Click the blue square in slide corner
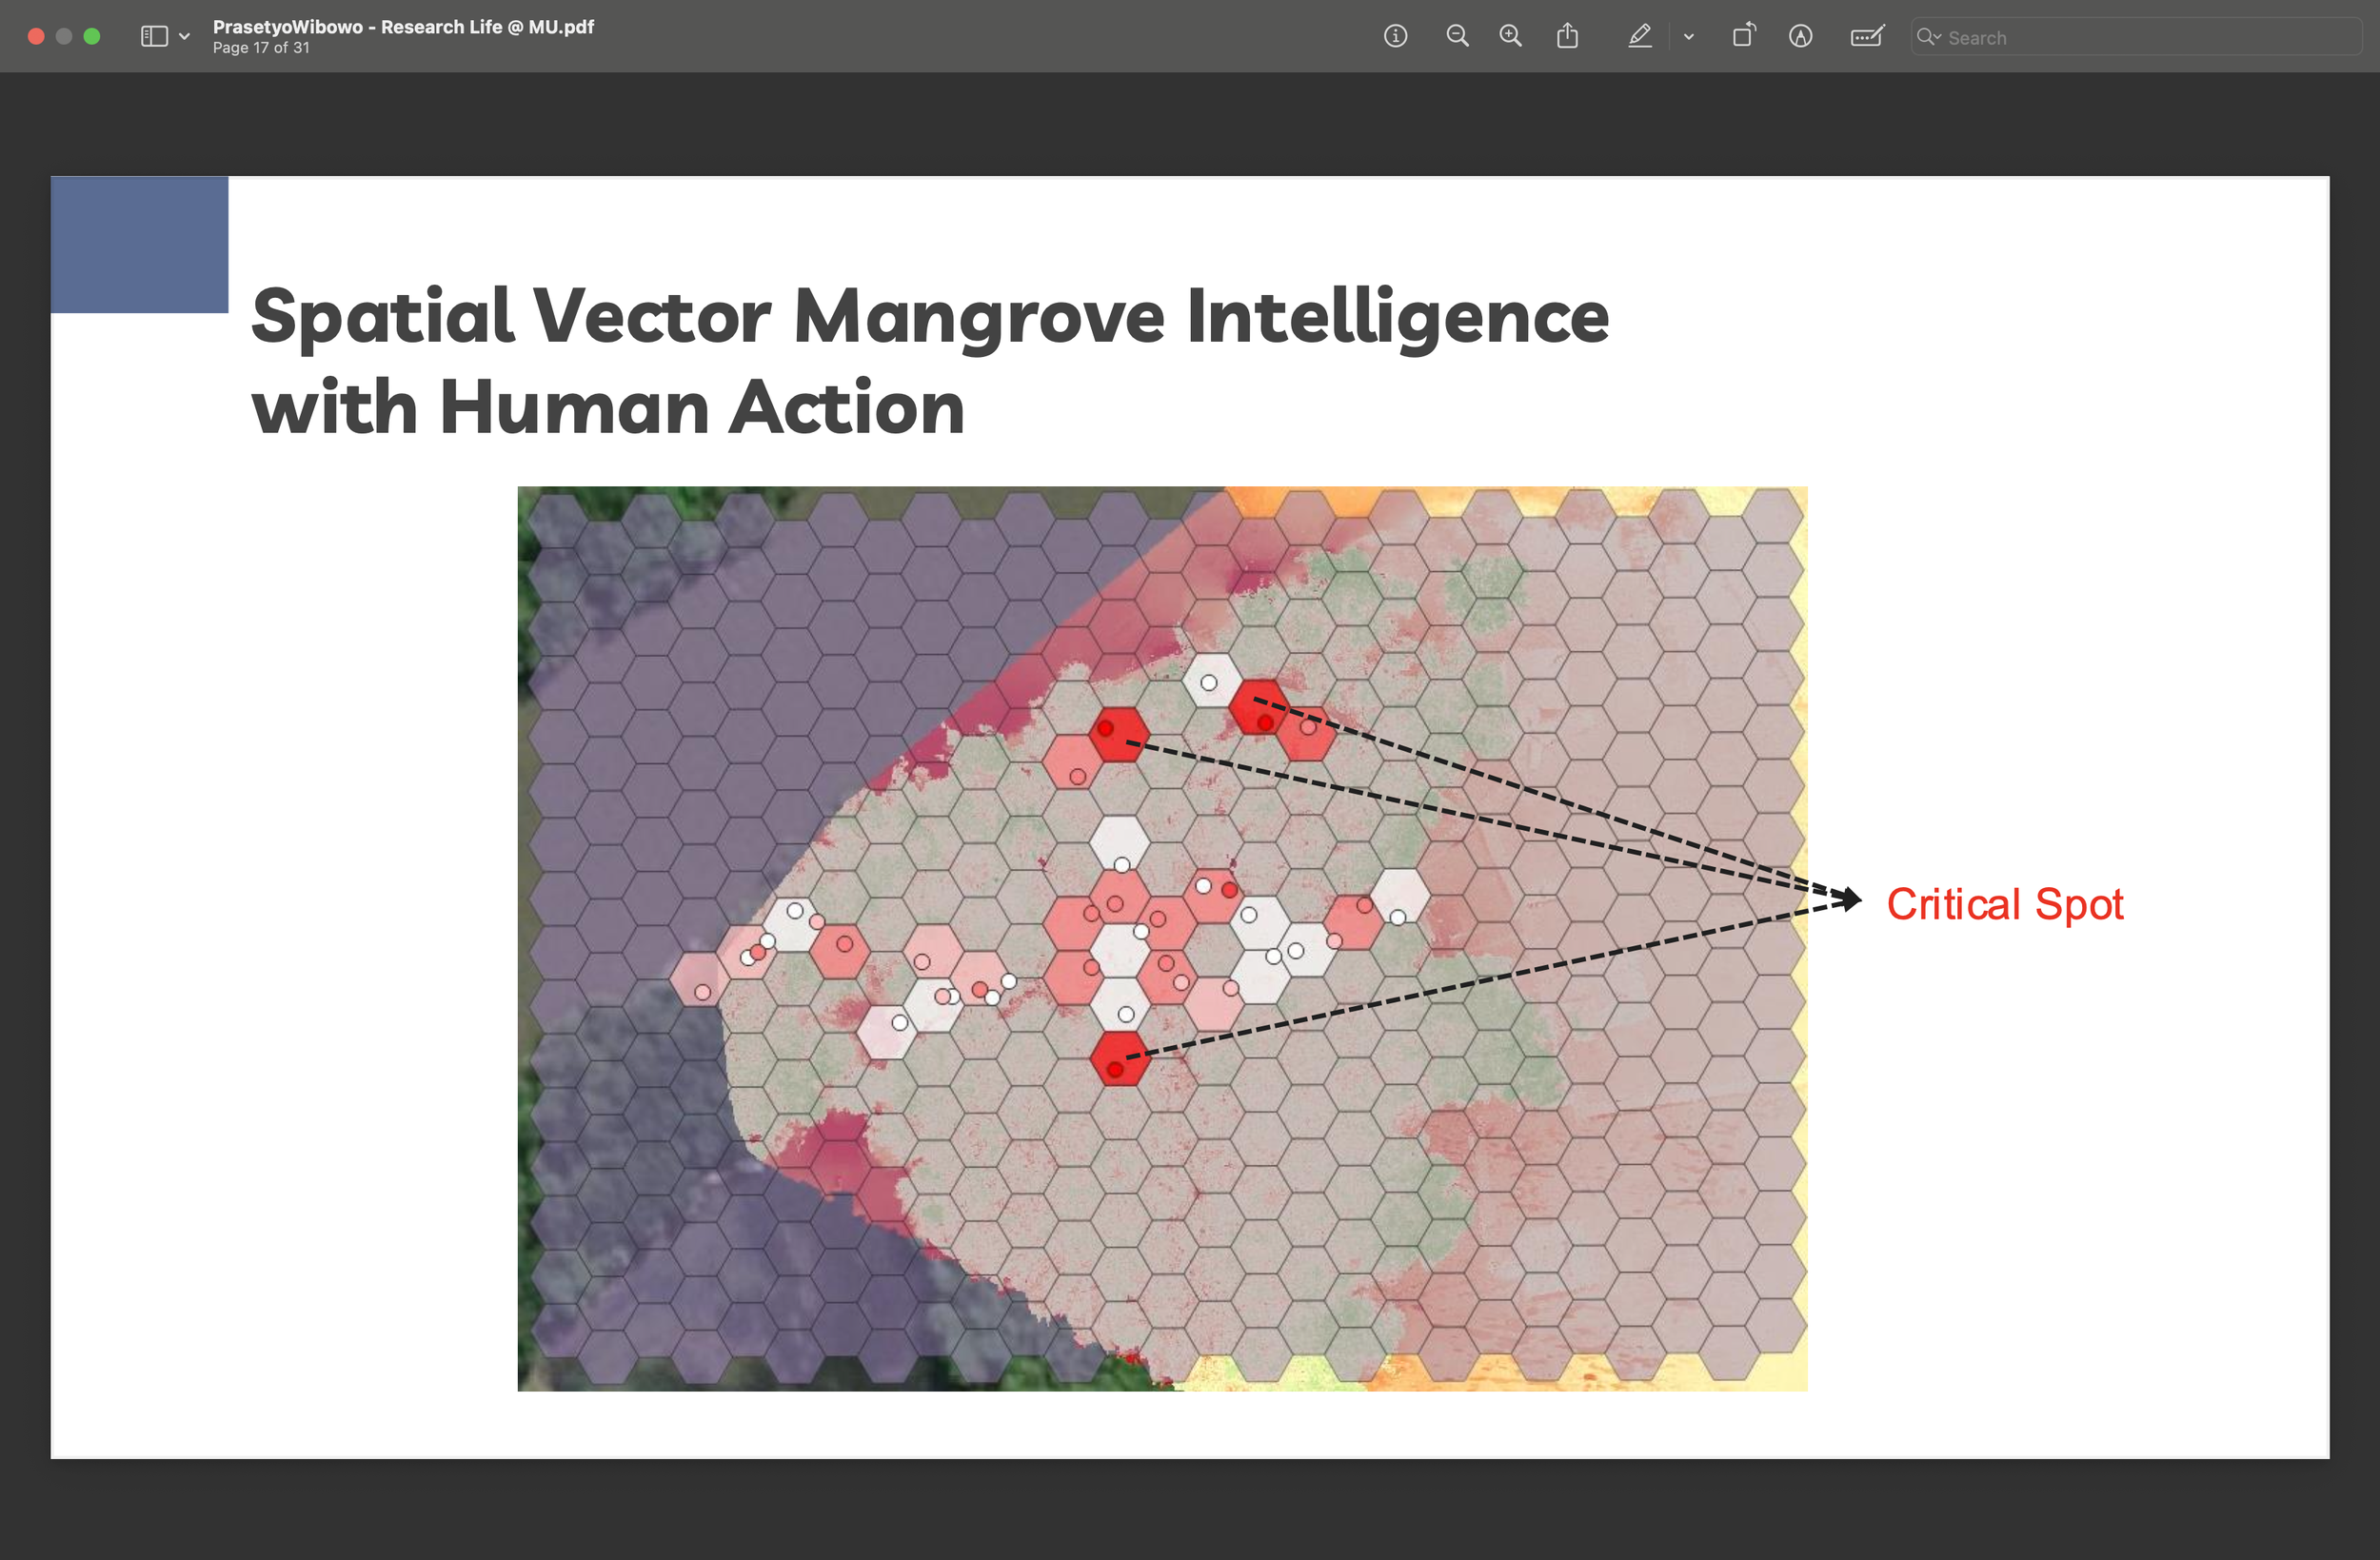The image size is (2380, 1560). click(x=139, y=245)
